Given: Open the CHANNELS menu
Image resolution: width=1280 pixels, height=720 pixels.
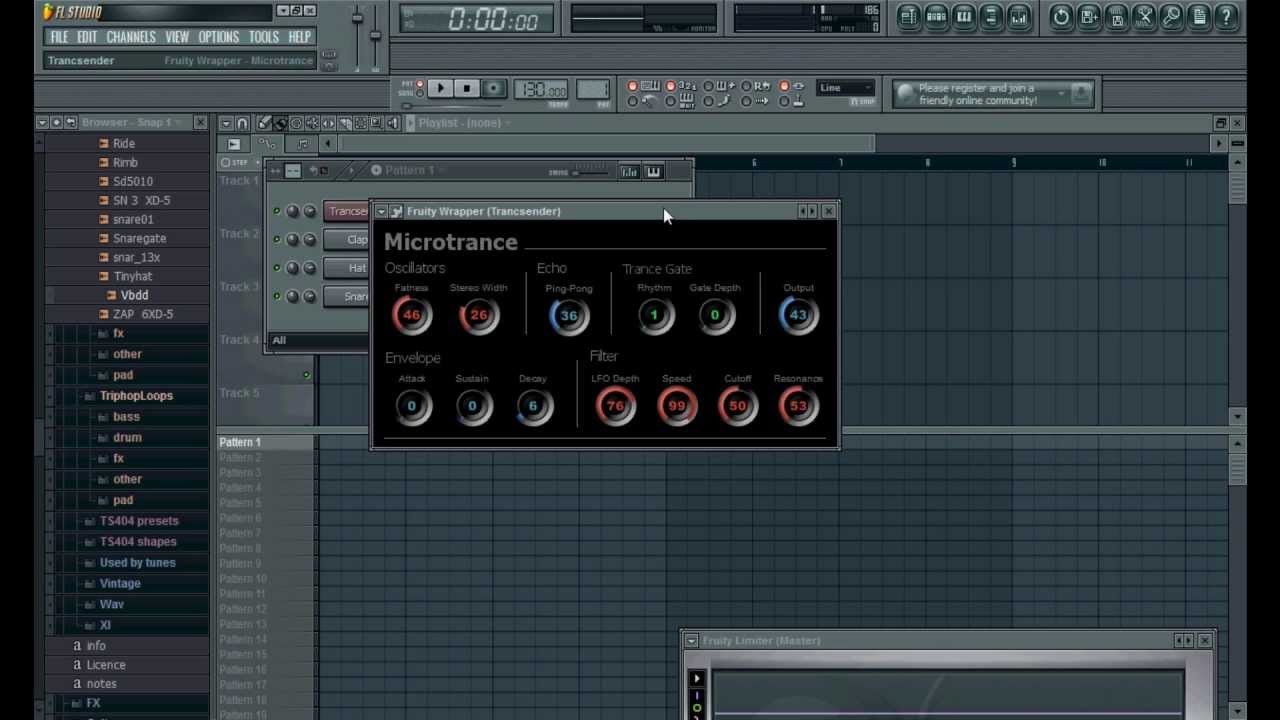Looking at the screenshot, I should point(131,37).
